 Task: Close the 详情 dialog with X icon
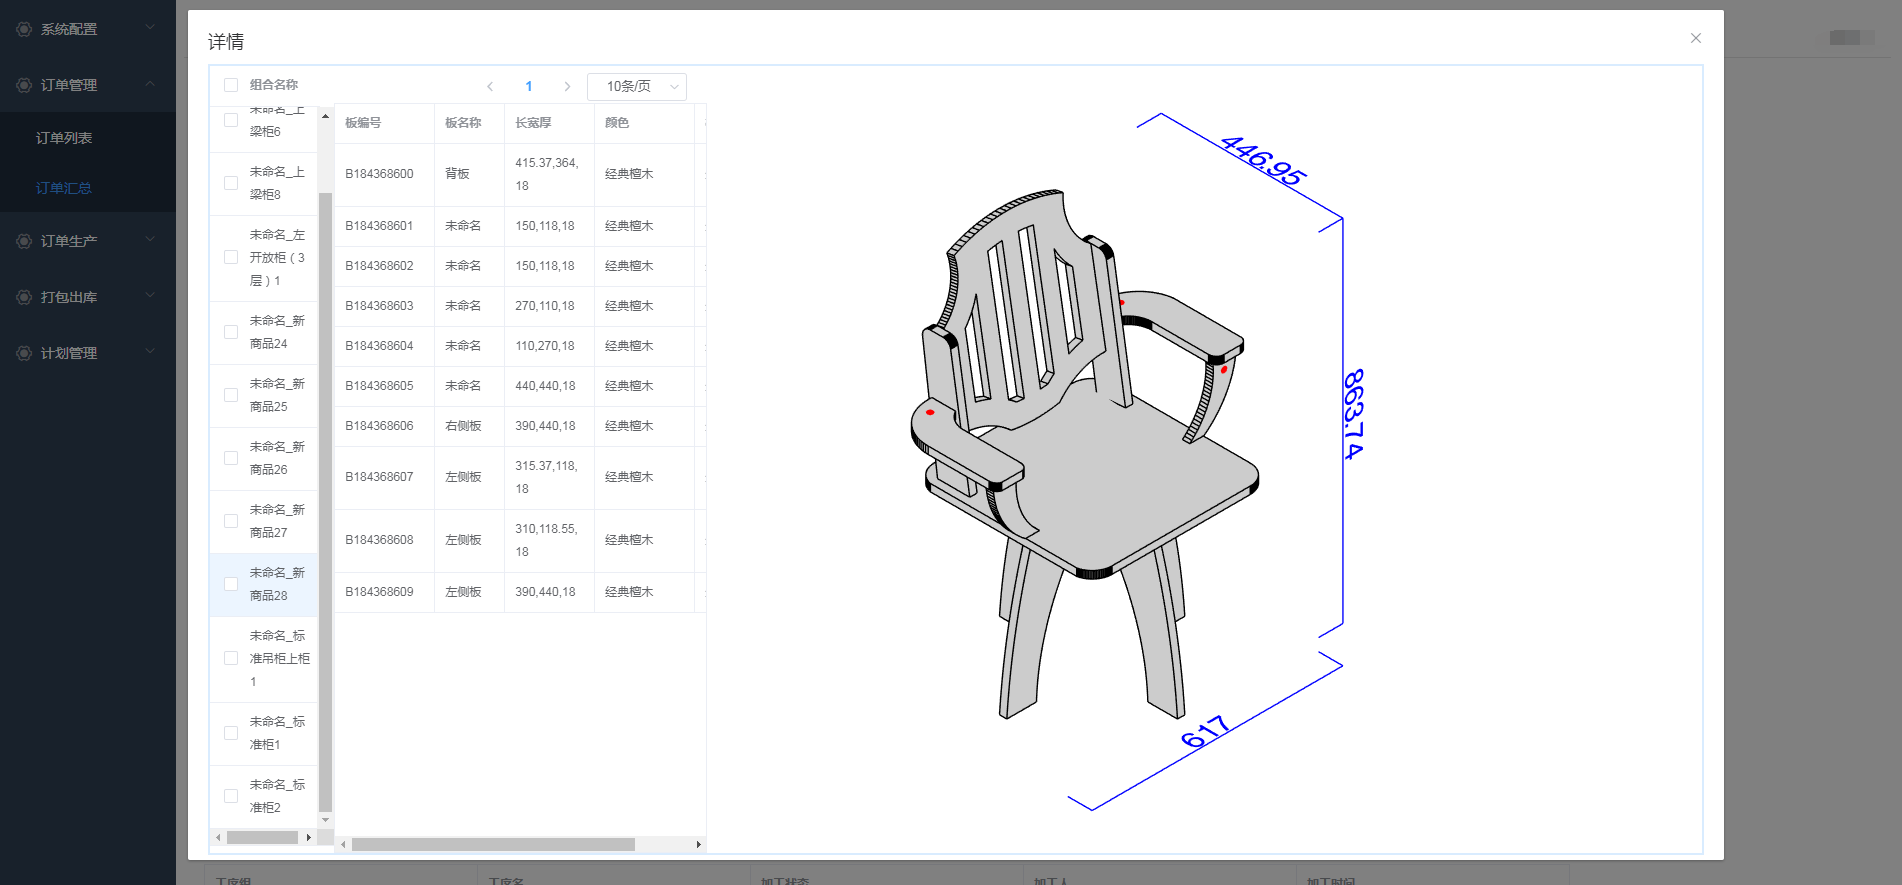click(1695, 38)
